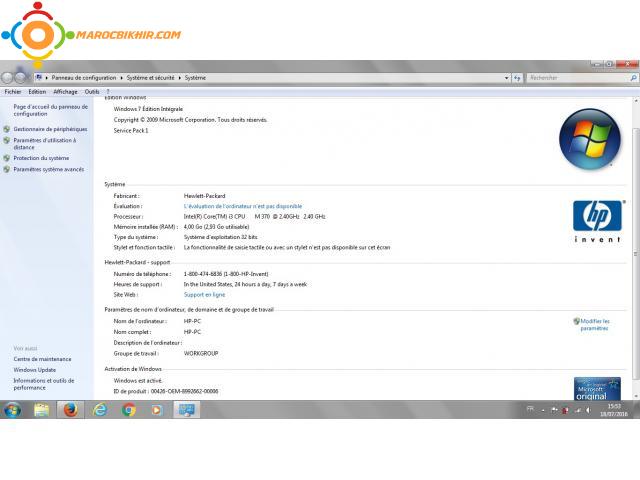Screen dimensions: 640x480
Task: Refresh the address bar view
Action: [x=517, y=78]
